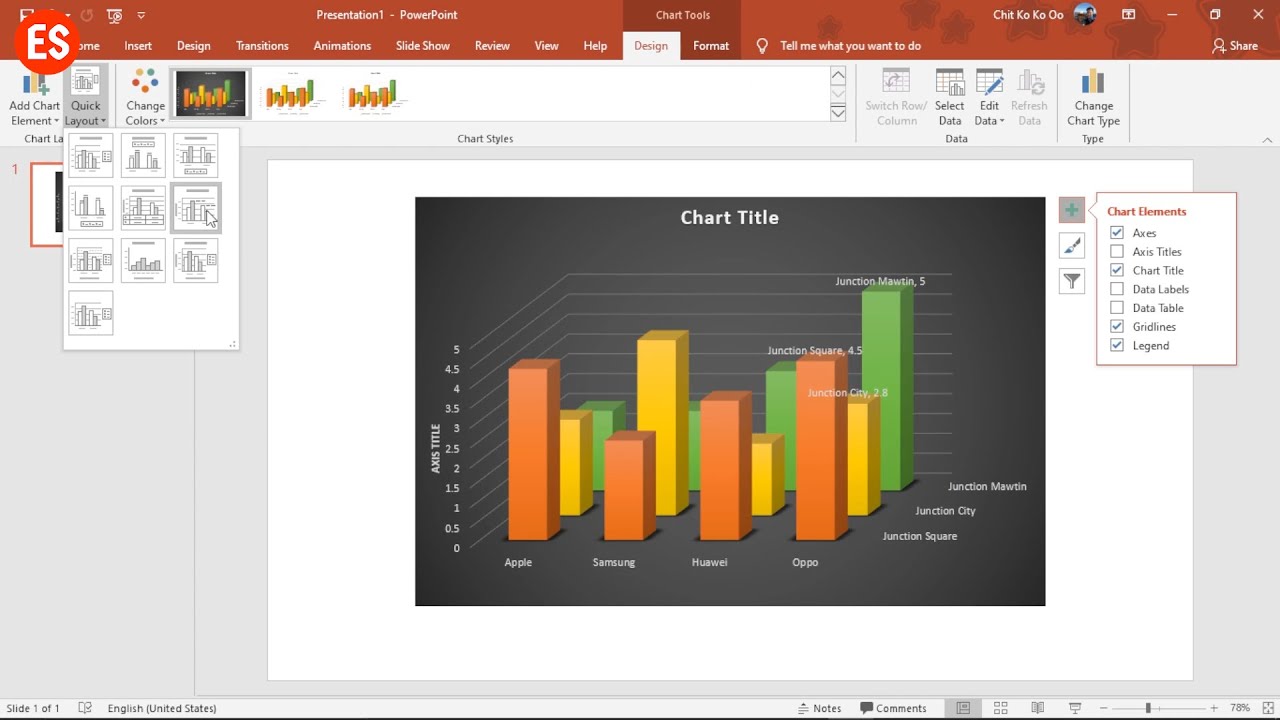Click the 78% zoom level
The height and width of the screenshot is (720, 1280).
click(x=1240, y=708)
